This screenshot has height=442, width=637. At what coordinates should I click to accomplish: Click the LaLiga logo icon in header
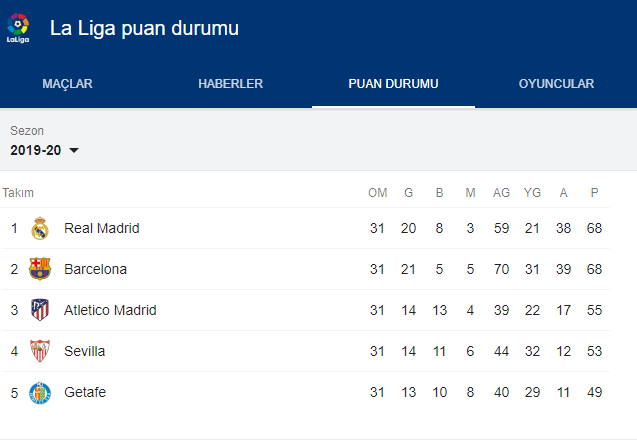click(18, 29)
